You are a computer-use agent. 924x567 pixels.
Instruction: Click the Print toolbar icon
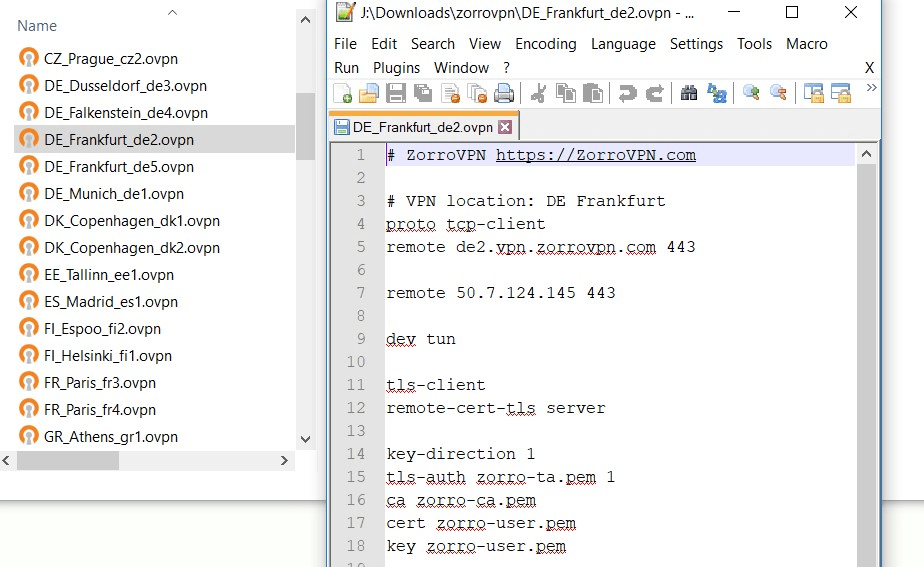pos(504,93)
